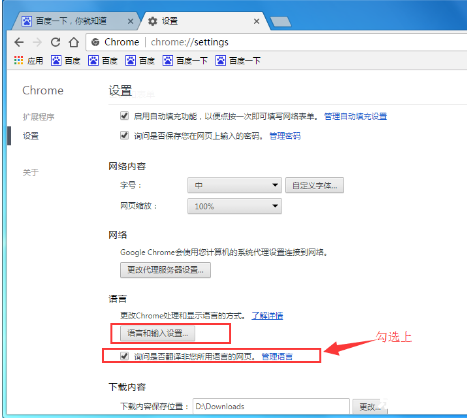Screen dimensions: 467x418
Task: Expand the 字号 font size dropdown
Action: [234, 185]
